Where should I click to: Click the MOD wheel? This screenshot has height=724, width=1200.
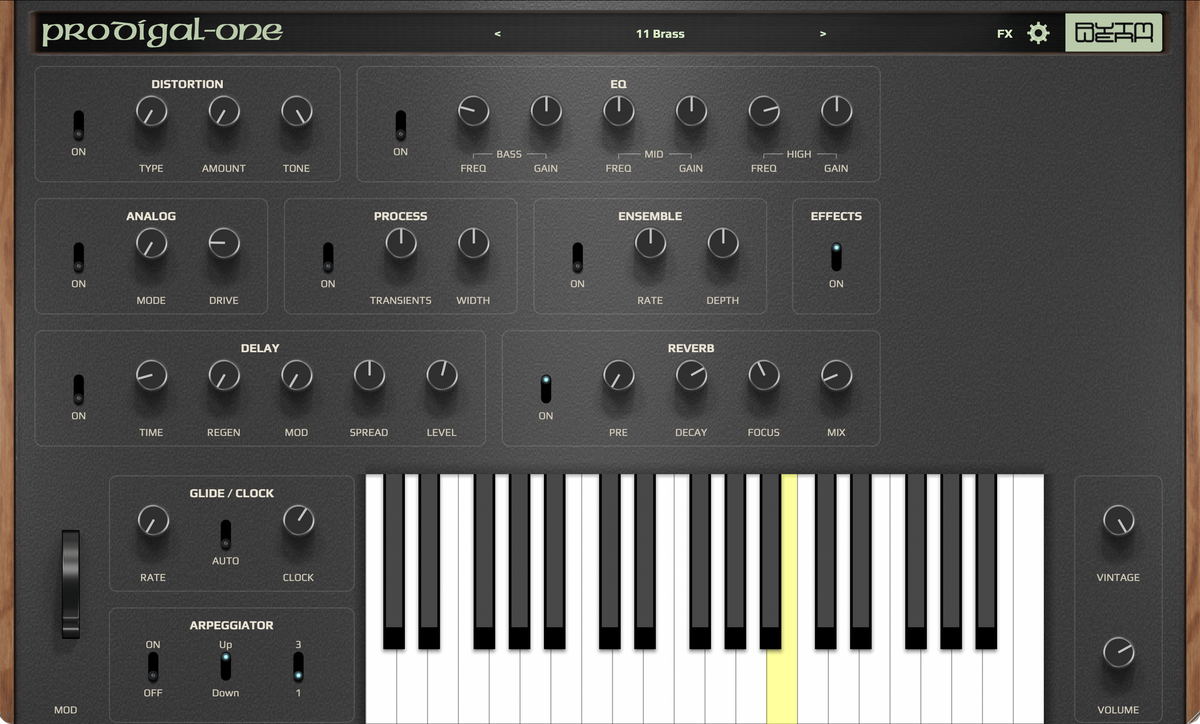(70, 584)
